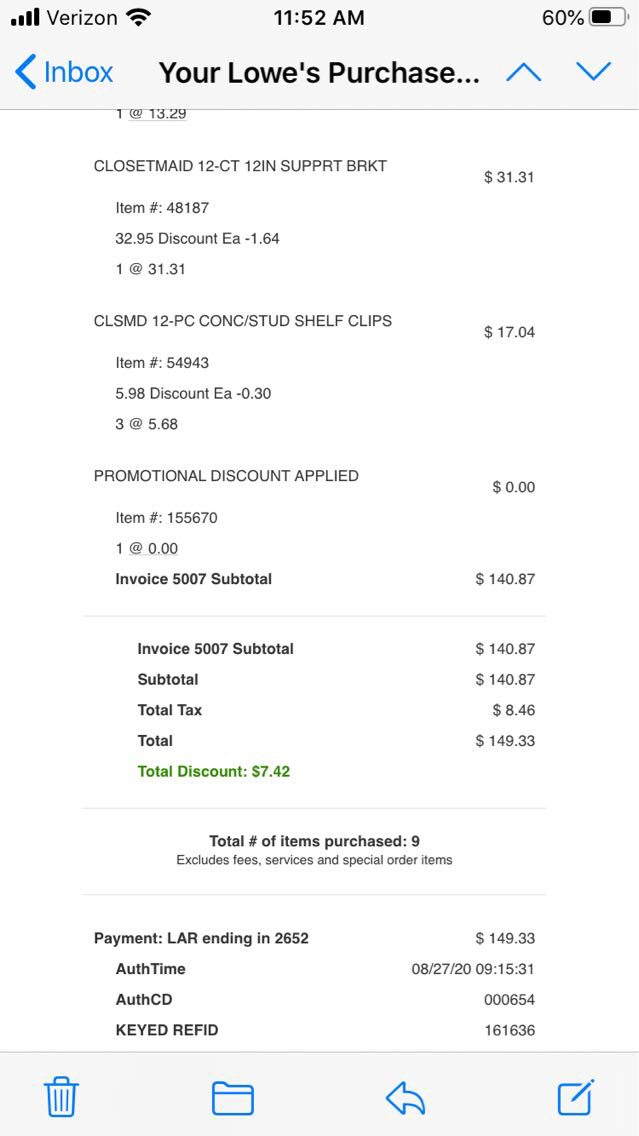The height and width of the screenshot is (1136, 639).
Task: Tap the trash icon to delete email
Action: click(61, 1097)
